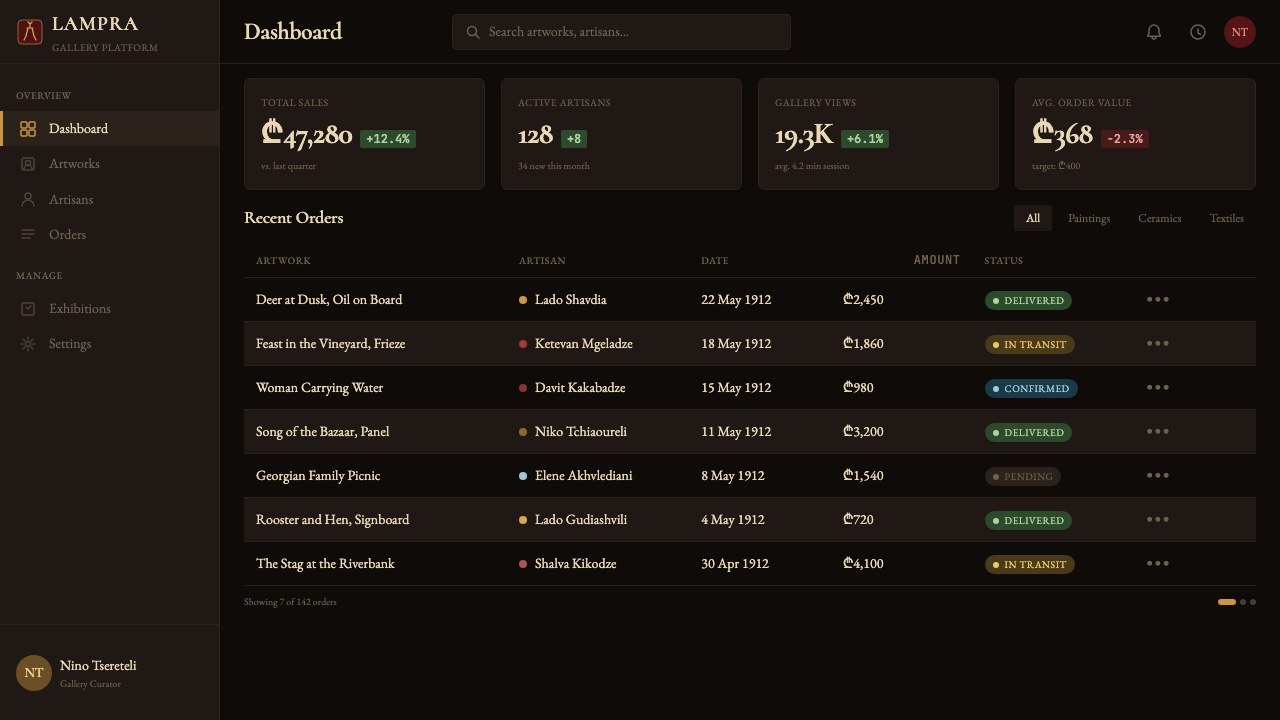Click Georgian Family Picnic title

[x=318, y=476]
